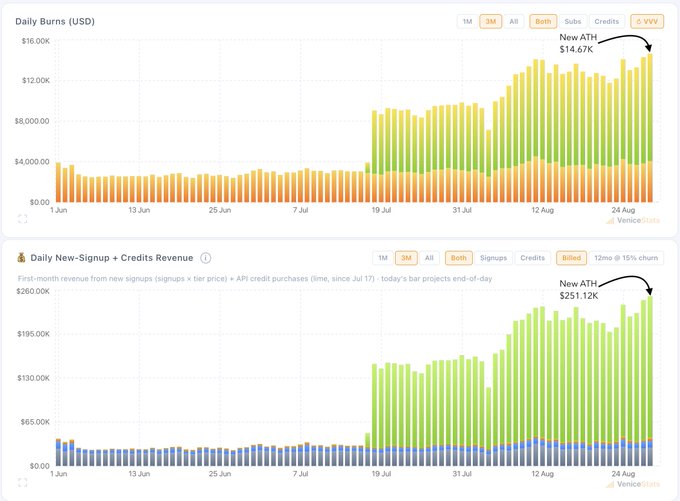Open info icon beside Credits Revenue title
The image size is (680, 501).
(206, 258)
